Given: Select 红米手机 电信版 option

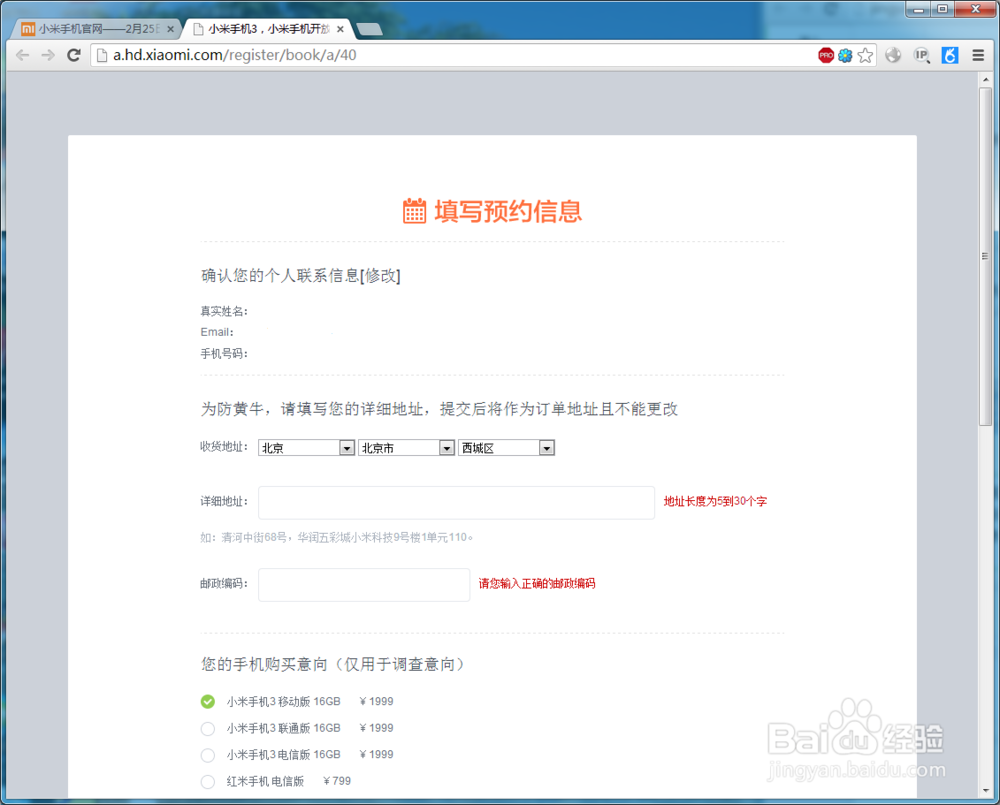Looking at the screenshot, I should click(208, 781).
